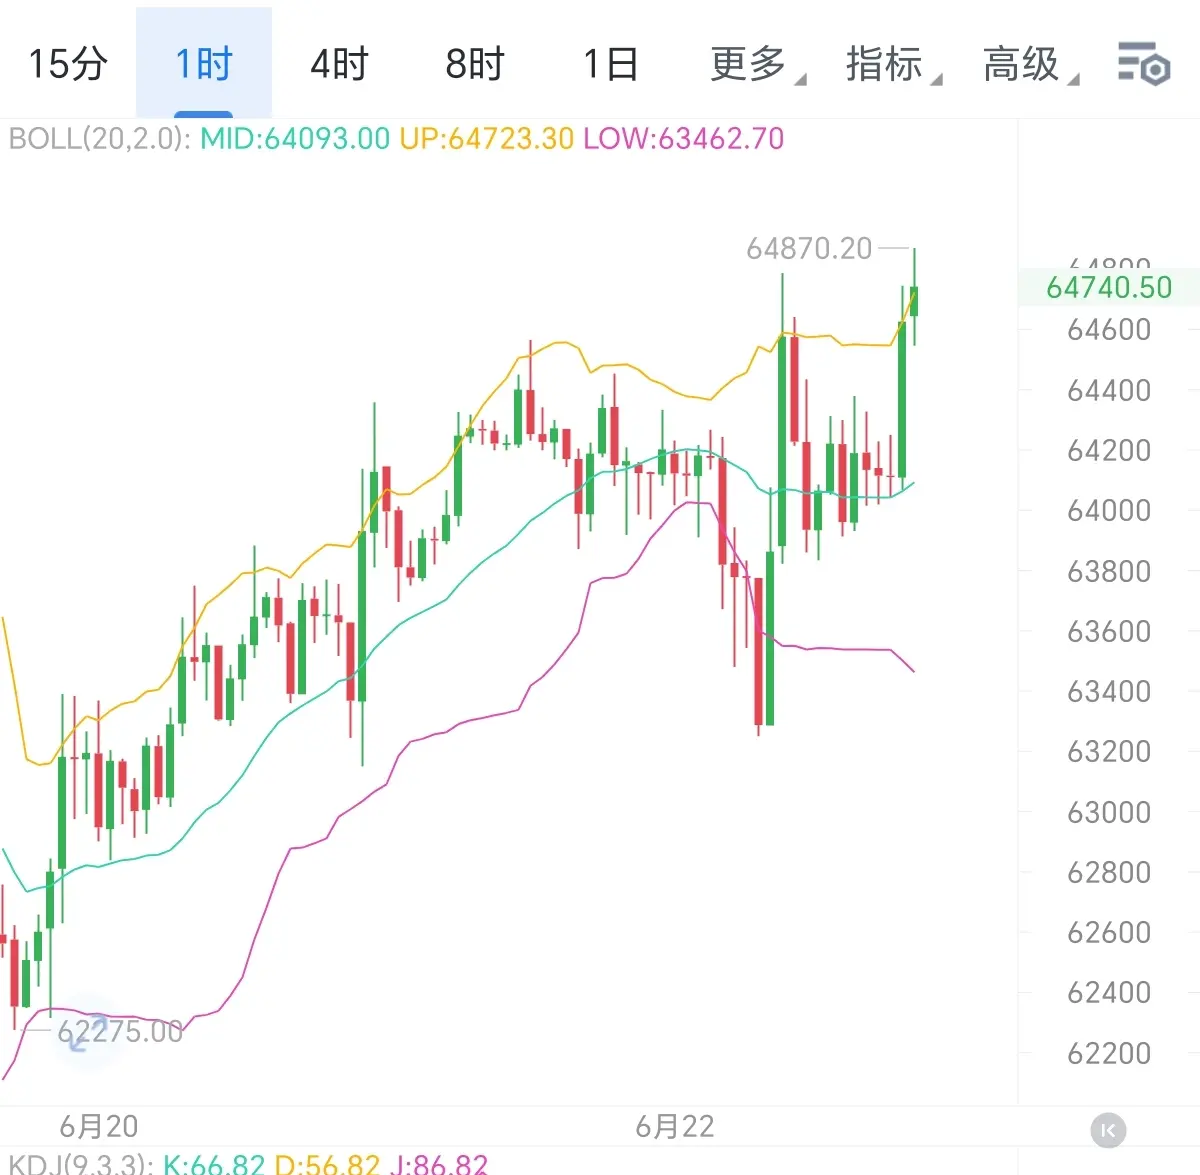This screenshot has width=1200, height=1175.
Task: Click the 6月22 date axis label
Action: tap(675, 1127)
